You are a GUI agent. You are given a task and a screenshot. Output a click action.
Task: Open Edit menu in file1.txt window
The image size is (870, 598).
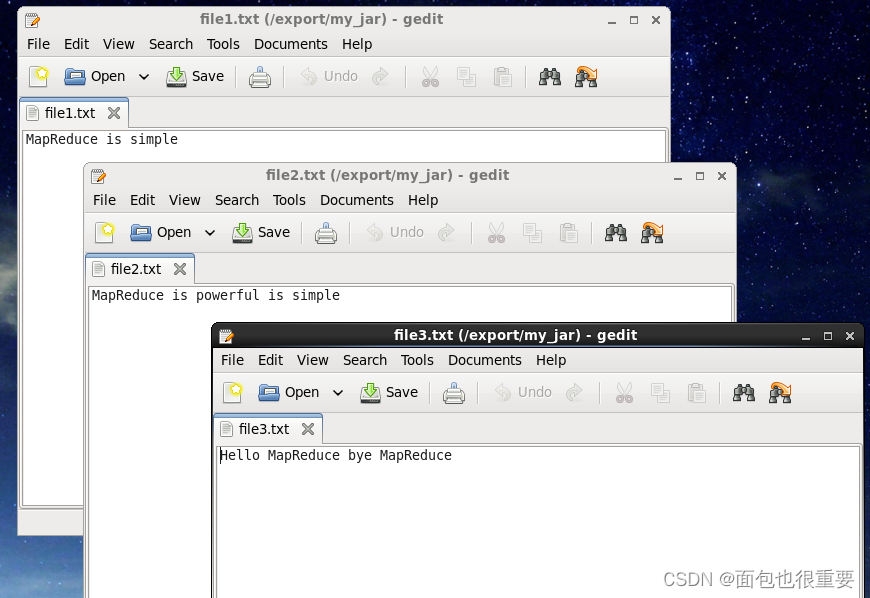[76, 44]
